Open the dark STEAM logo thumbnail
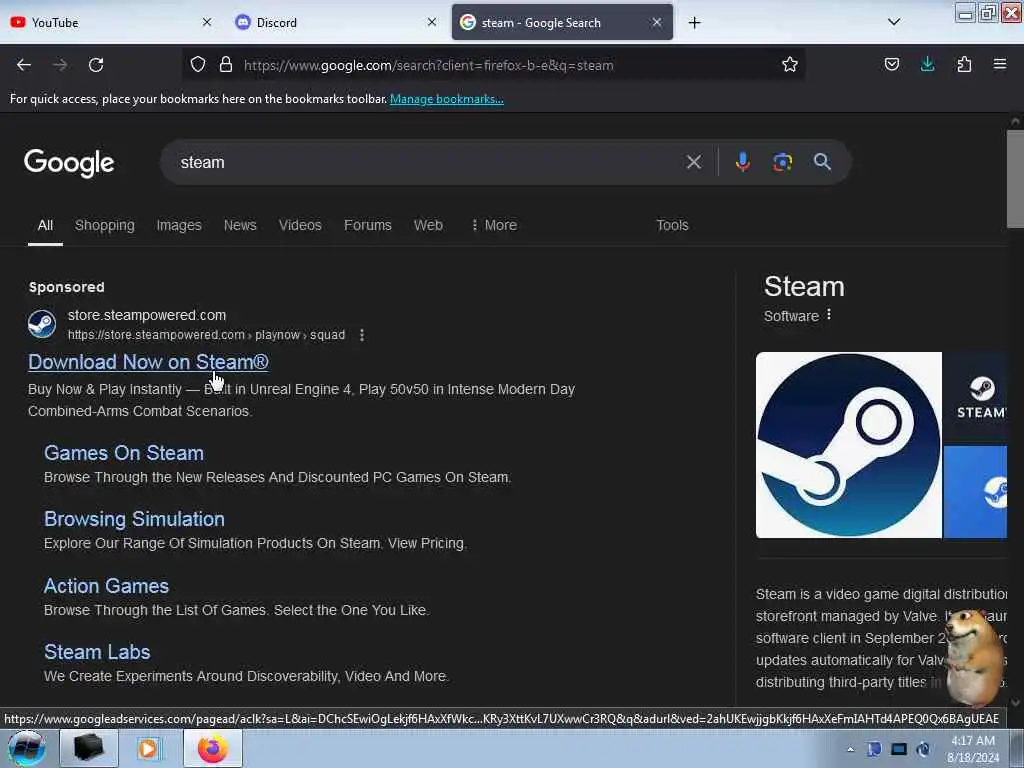This screenshot has width=1024, height=768. (975, 398)
